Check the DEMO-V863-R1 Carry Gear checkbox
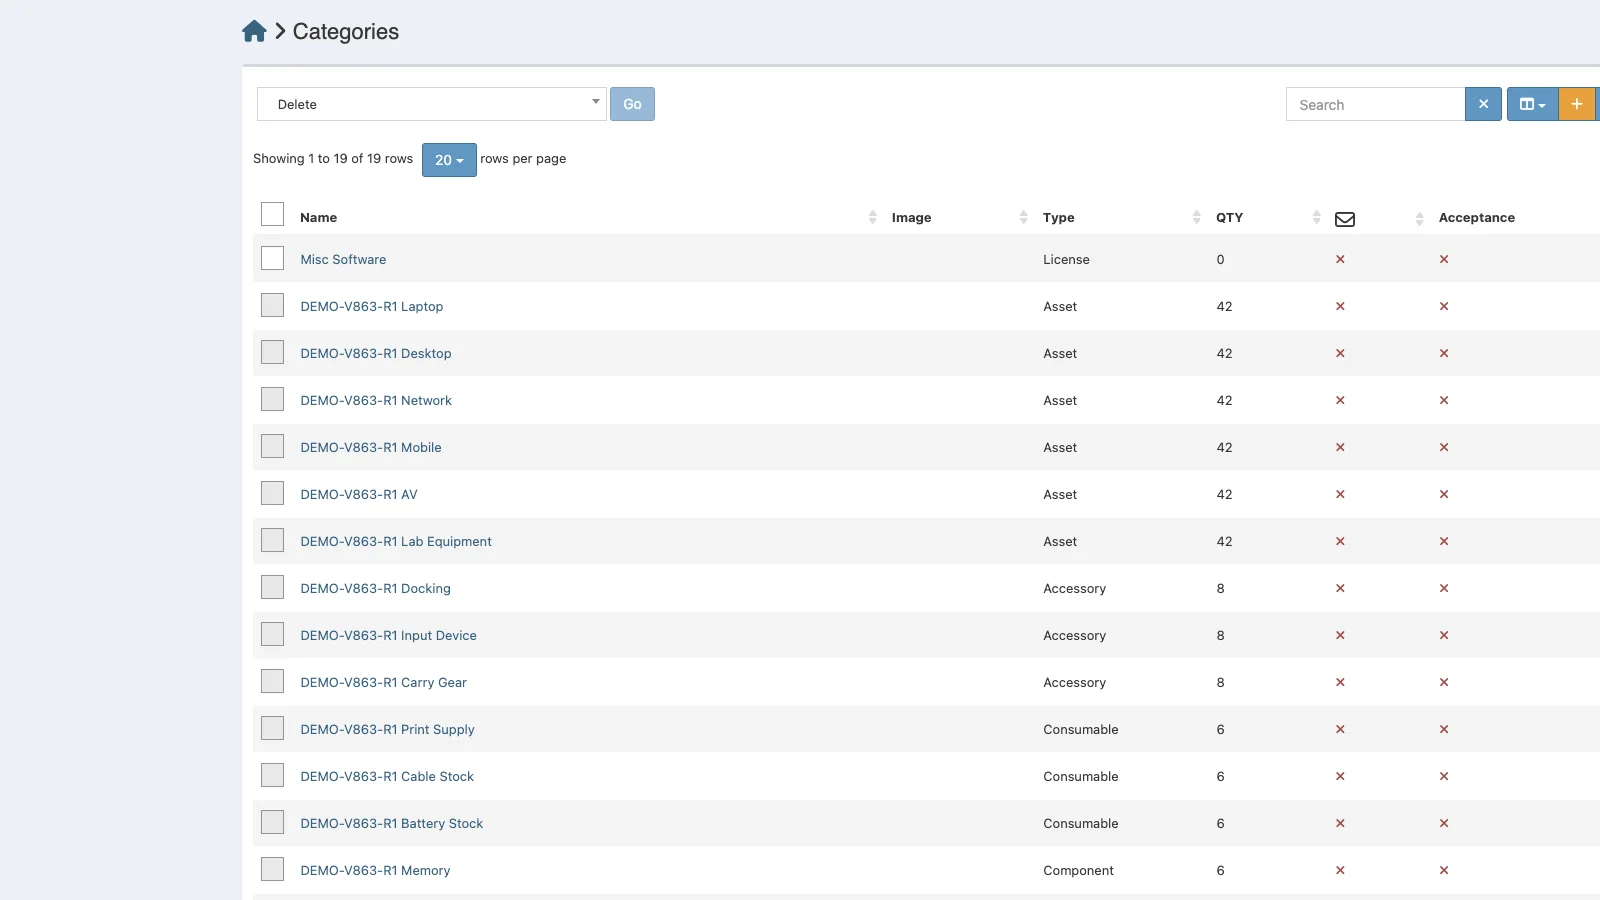The image size is (1600, 900). [272, 681]
